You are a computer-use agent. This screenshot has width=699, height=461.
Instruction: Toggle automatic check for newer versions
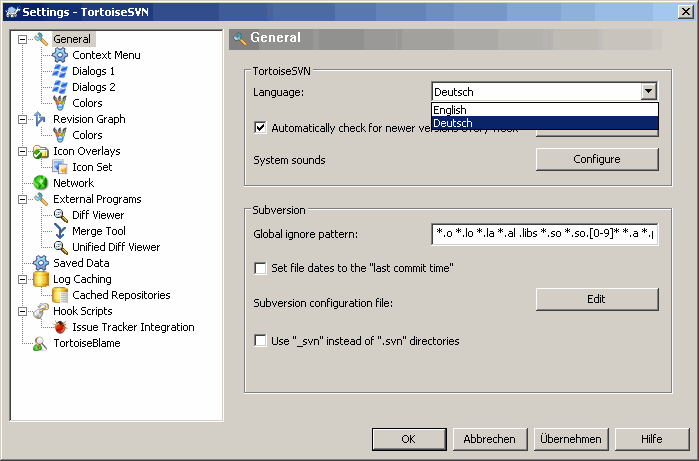(x=260, y=128)
